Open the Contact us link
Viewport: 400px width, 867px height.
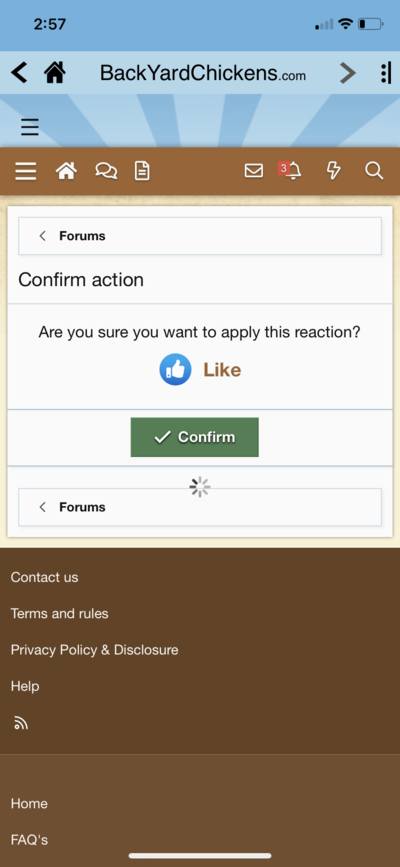point(44,577)
